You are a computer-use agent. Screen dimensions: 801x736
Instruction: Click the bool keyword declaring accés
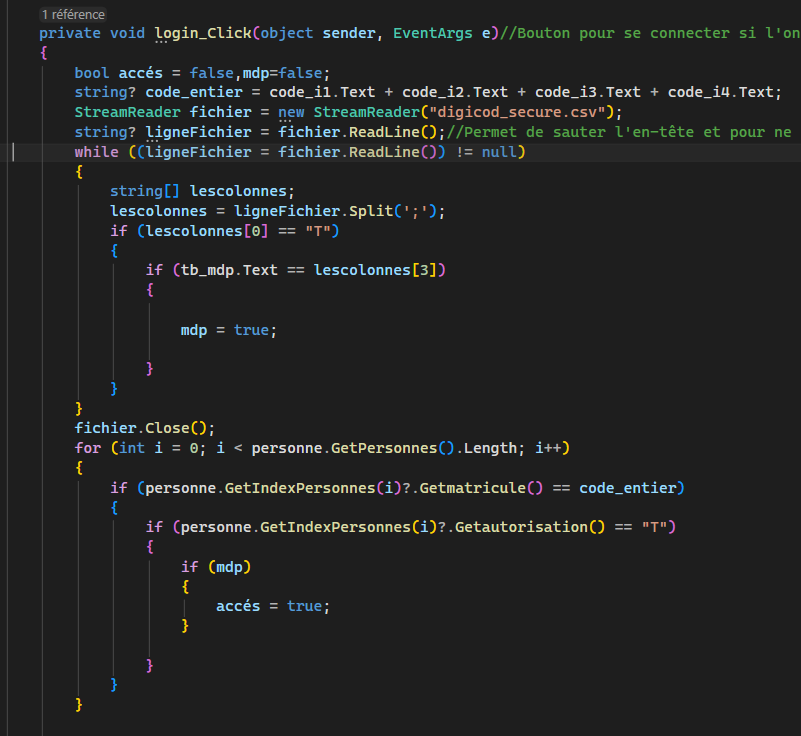[92, 73]
